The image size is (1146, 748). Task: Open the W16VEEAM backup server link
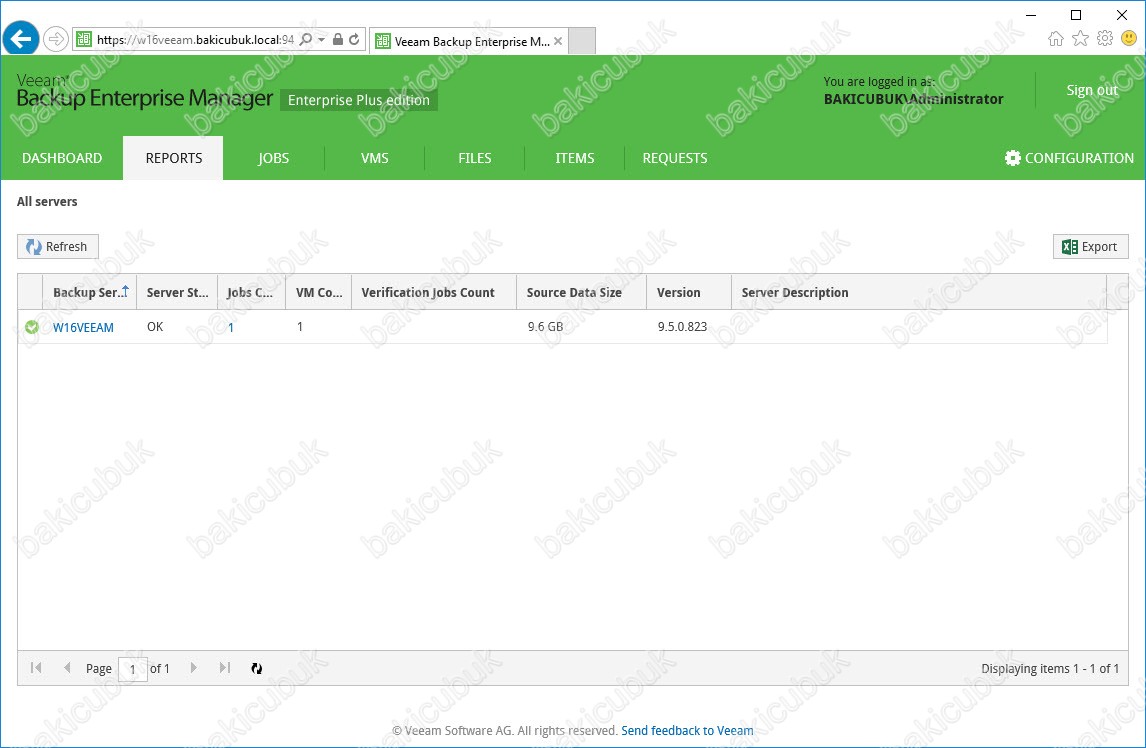pyautogui.click(x=83, y=328)
